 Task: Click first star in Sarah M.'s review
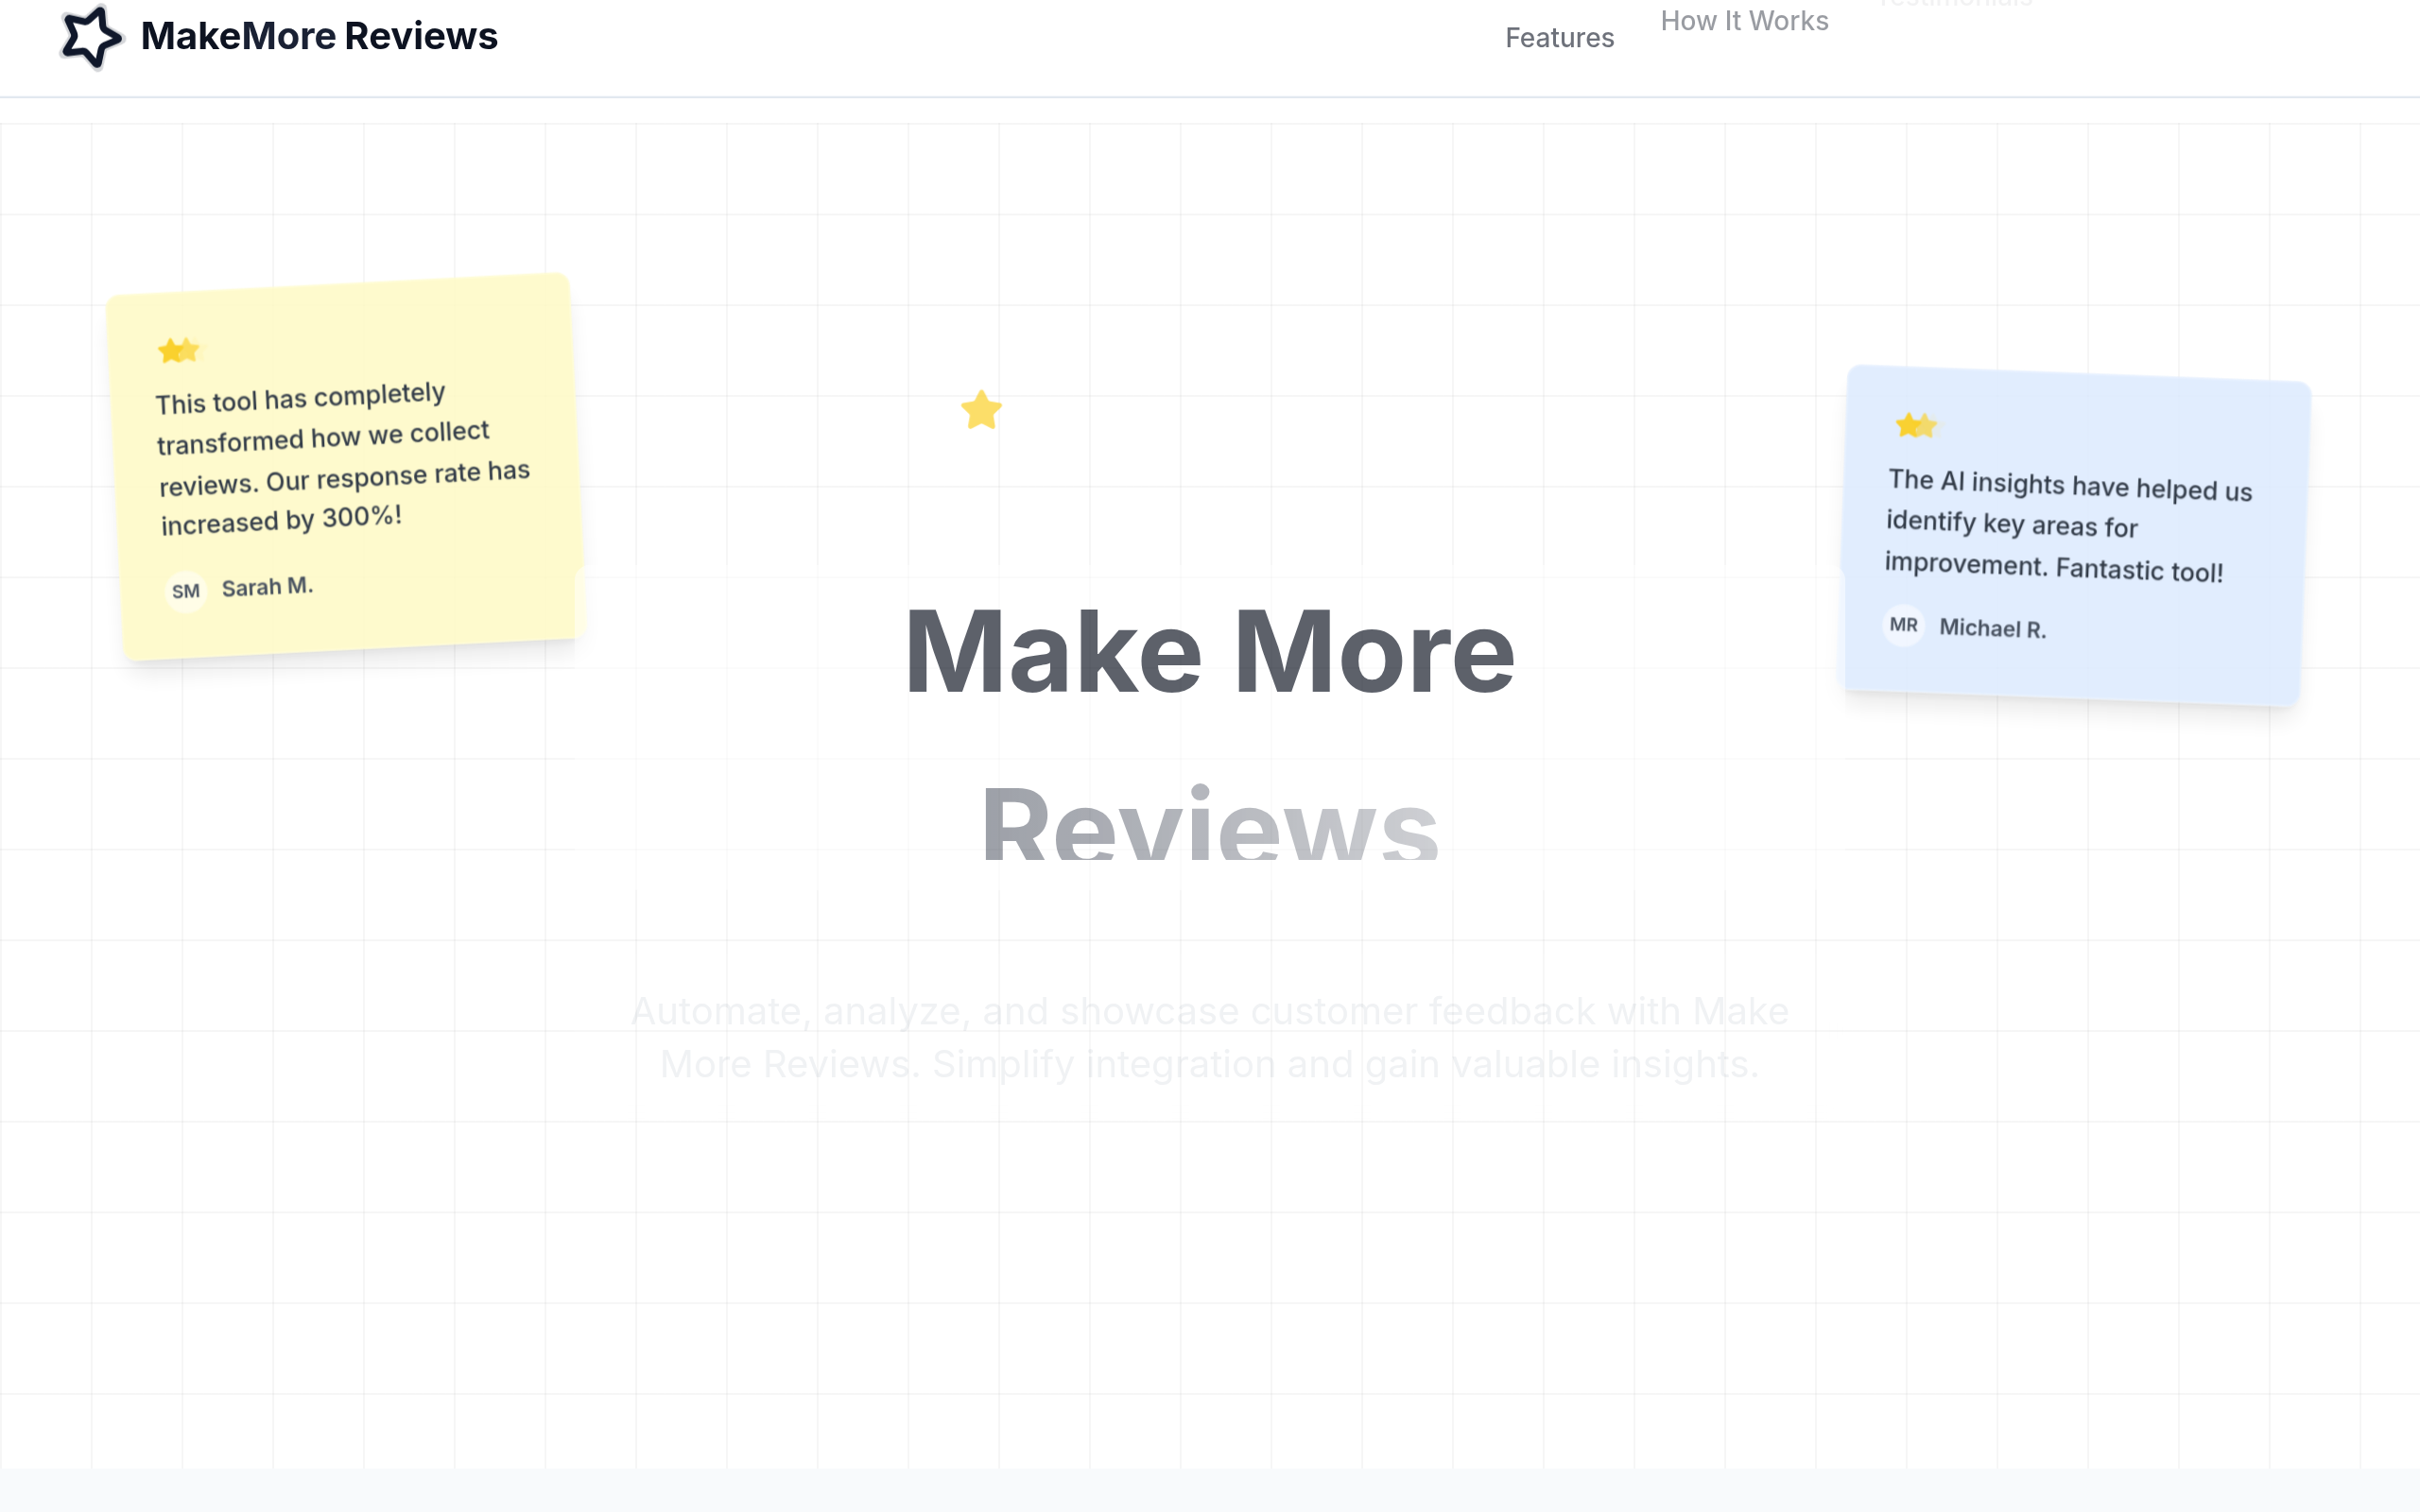point(170,351)
